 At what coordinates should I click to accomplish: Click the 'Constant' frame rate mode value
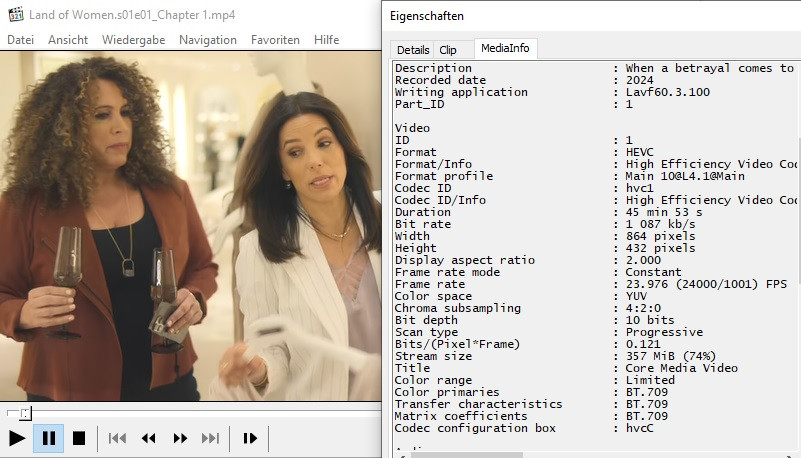tap(653, 272)
